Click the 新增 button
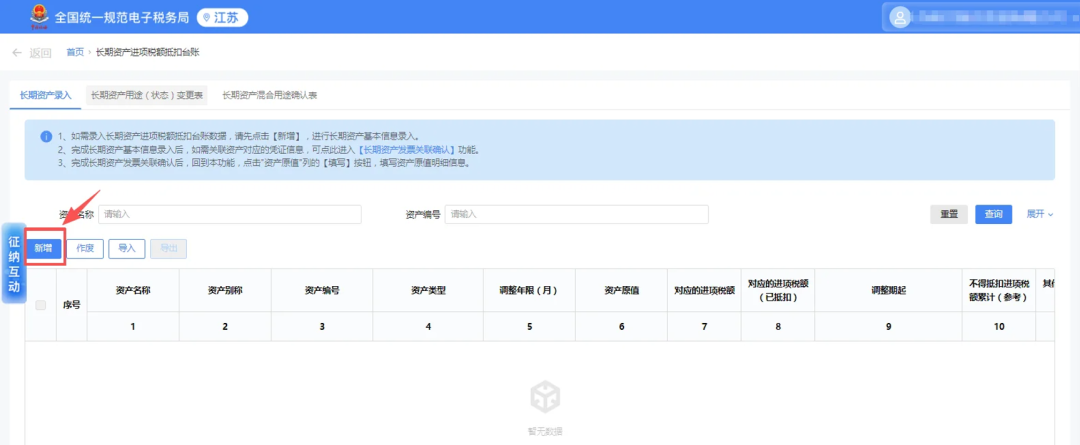This screenshot has width=1080, height=445. coord(44,249)
